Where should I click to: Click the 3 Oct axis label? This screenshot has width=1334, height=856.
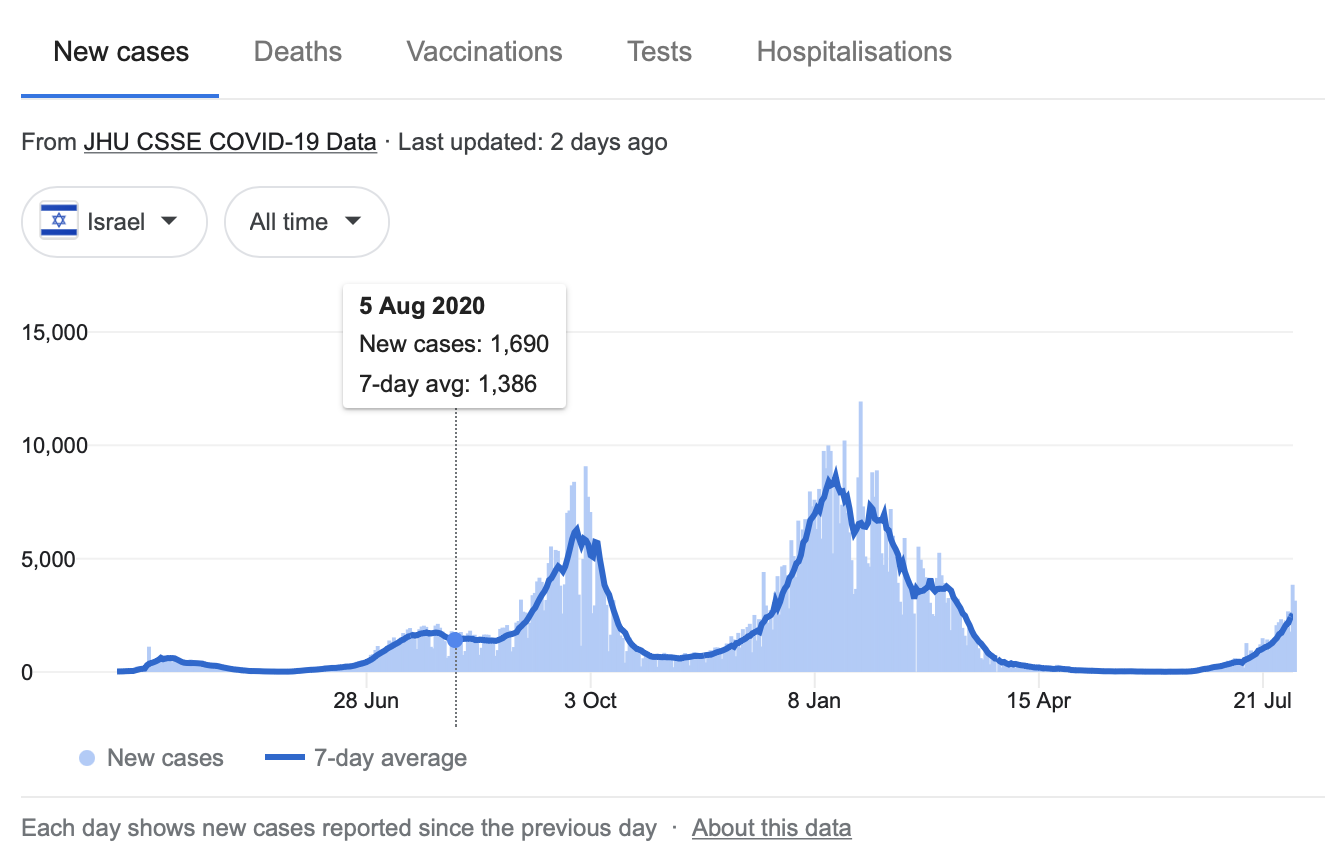(x=590, y=701)
